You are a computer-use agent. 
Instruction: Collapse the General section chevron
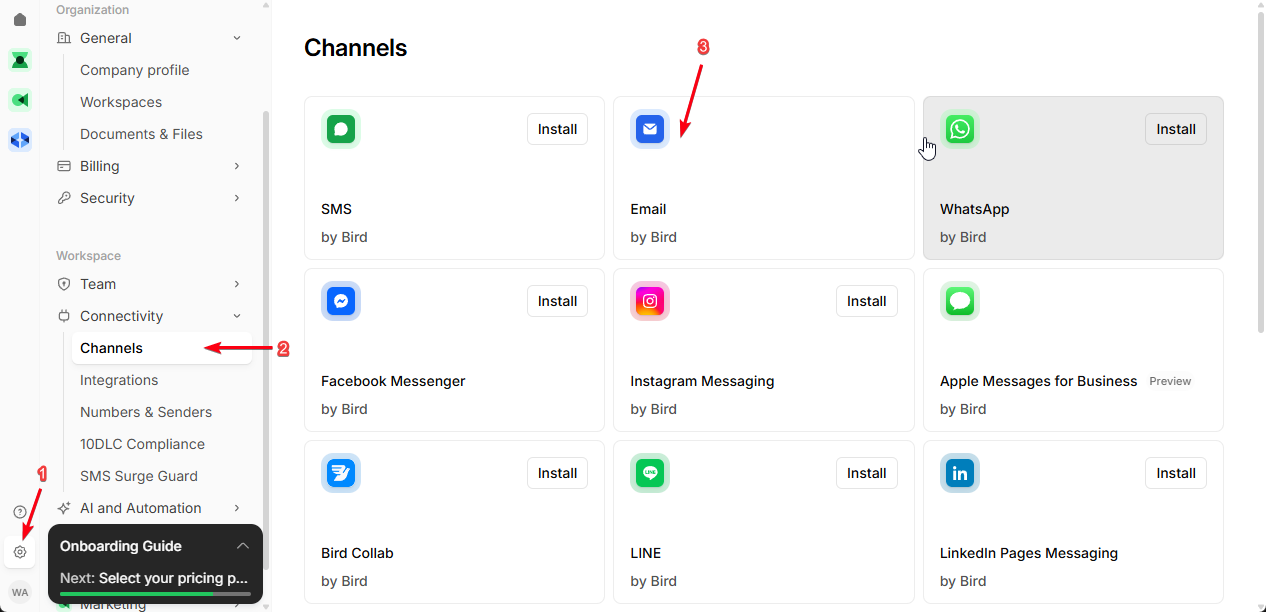coord(237,38)
